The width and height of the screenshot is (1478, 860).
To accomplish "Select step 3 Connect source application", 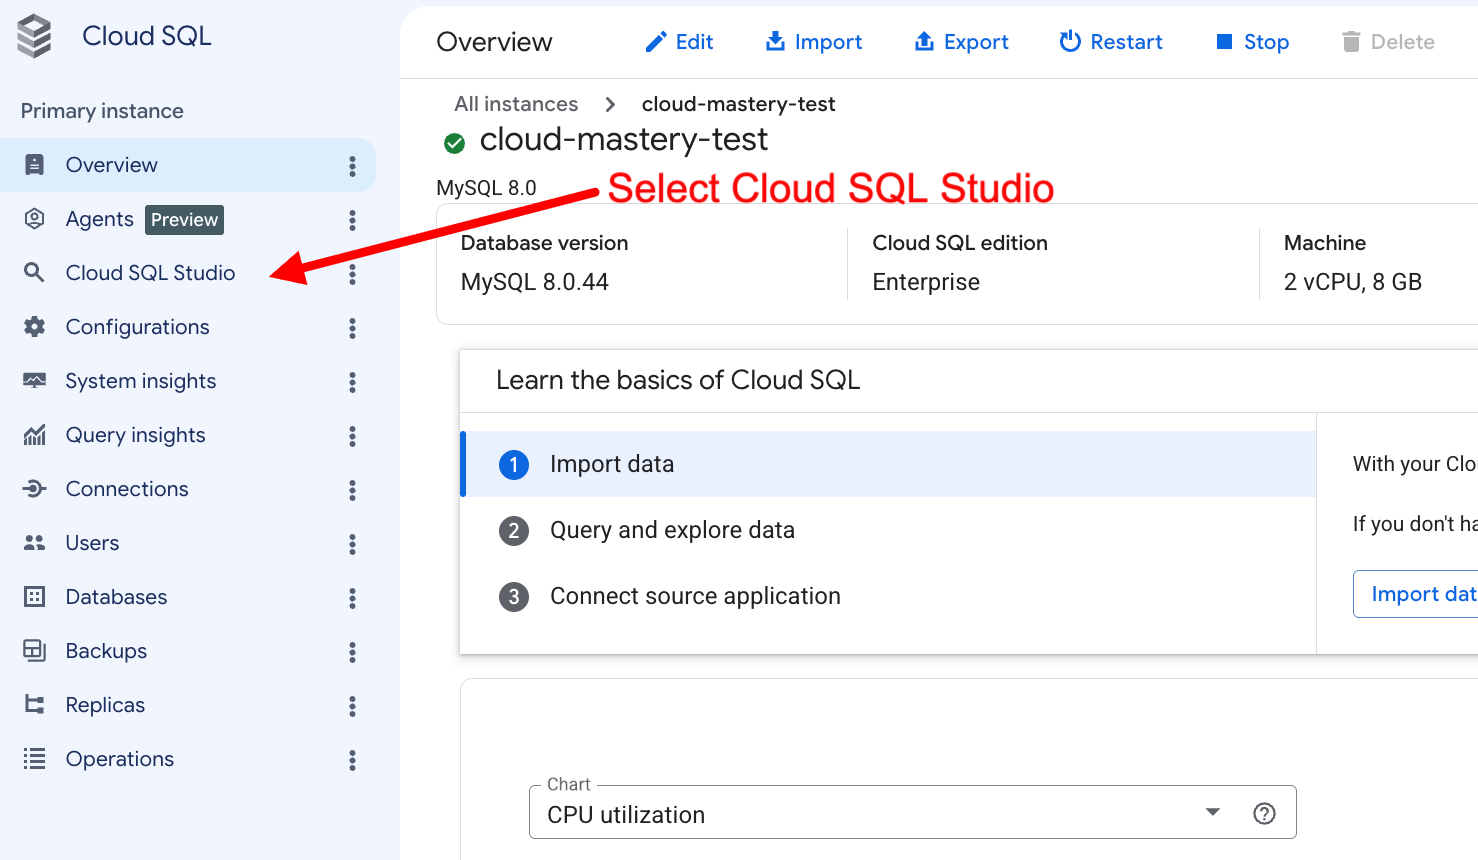I will (x=888, y=596).
